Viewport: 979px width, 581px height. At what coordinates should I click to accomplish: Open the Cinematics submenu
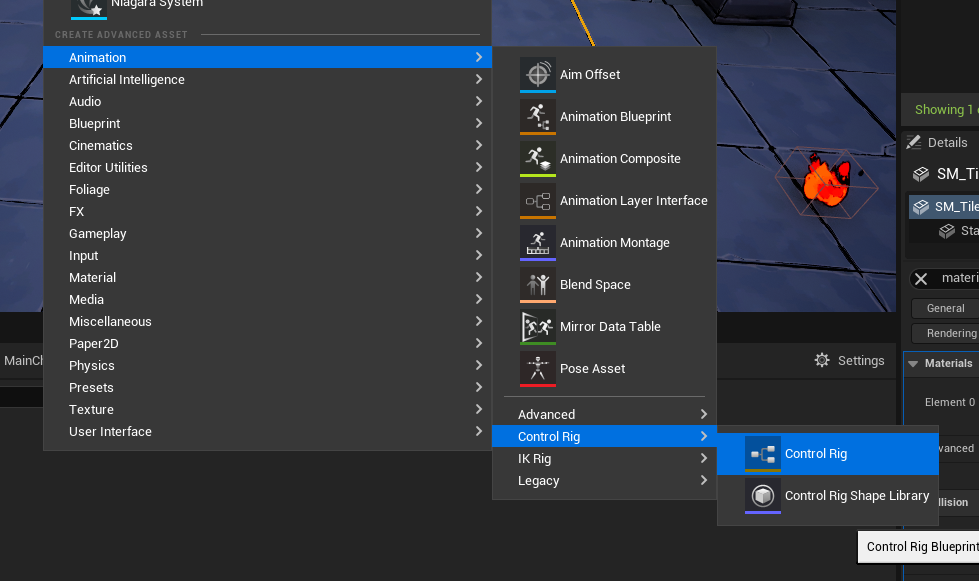coord(267,145)
